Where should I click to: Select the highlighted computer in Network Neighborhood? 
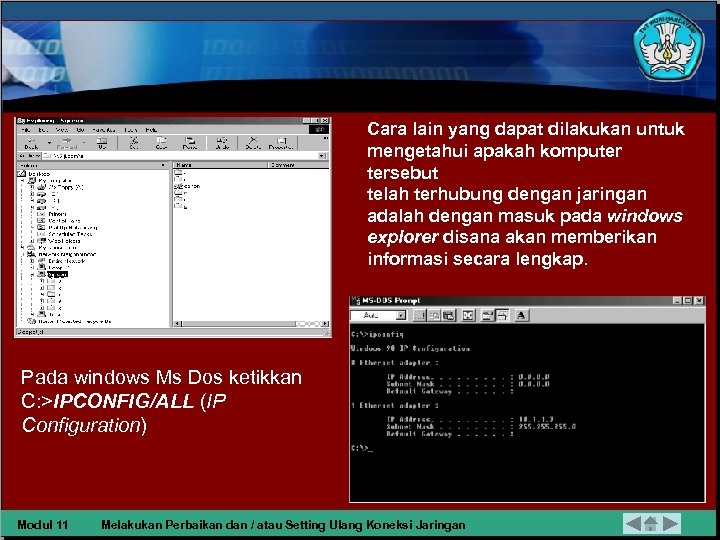pos(57,274)
